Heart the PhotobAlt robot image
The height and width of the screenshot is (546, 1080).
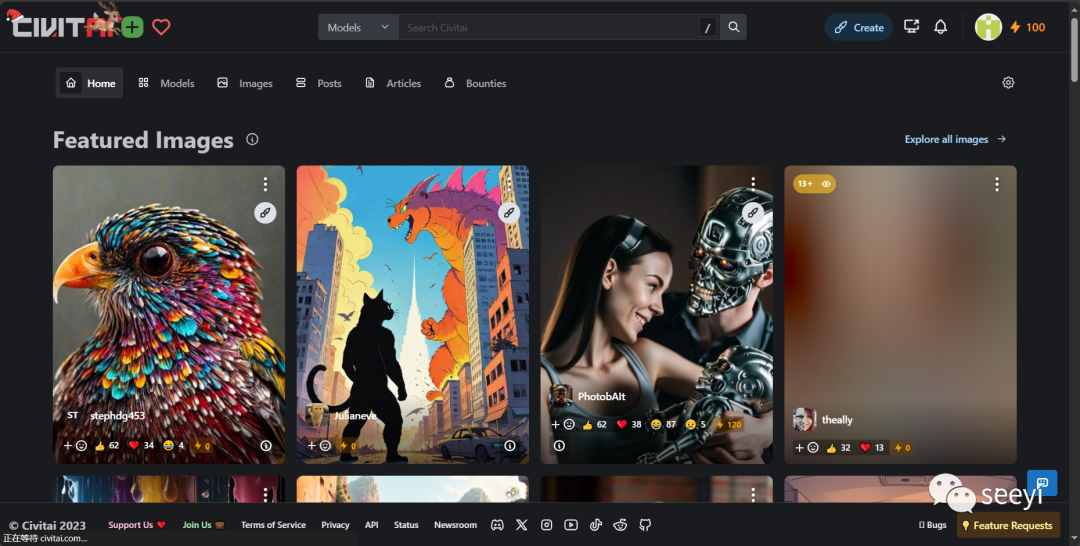(622, 424)
